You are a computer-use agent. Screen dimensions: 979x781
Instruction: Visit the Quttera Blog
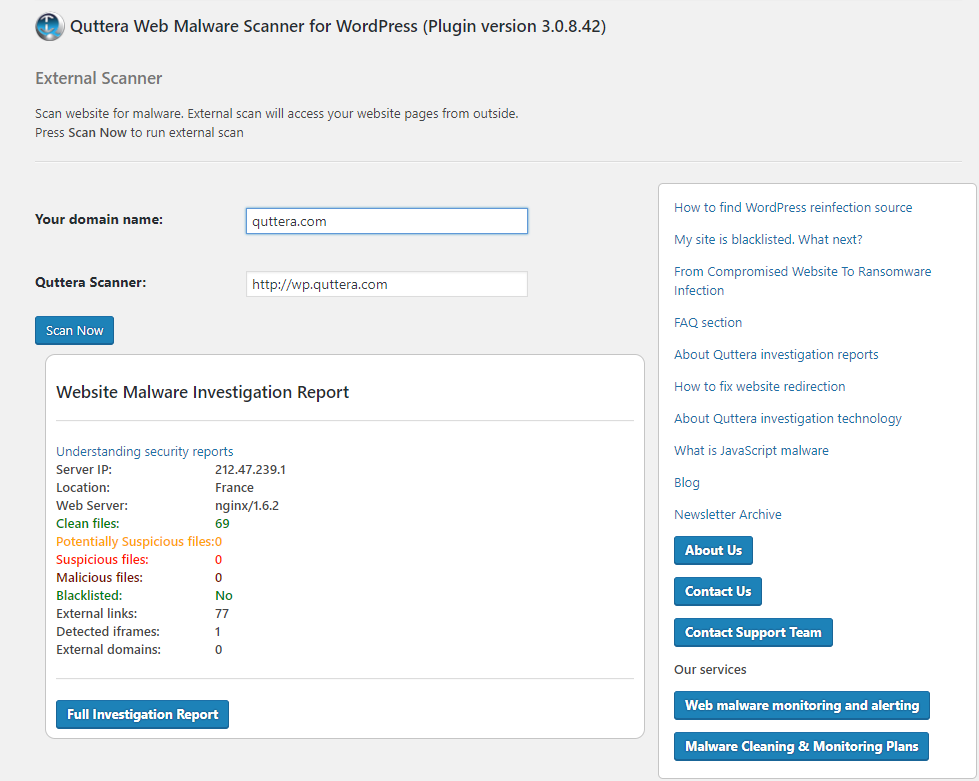tap(686, 482)
